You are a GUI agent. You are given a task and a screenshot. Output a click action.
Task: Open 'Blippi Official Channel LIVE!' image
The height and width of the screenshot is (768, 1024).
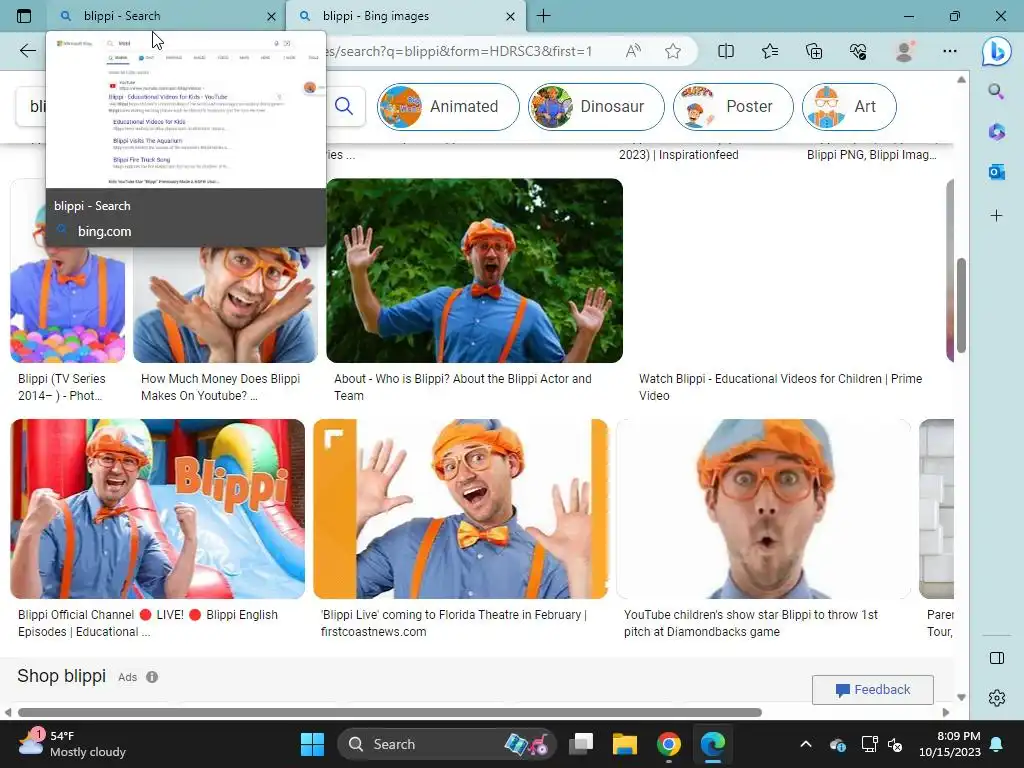click(x=157, y=509)
